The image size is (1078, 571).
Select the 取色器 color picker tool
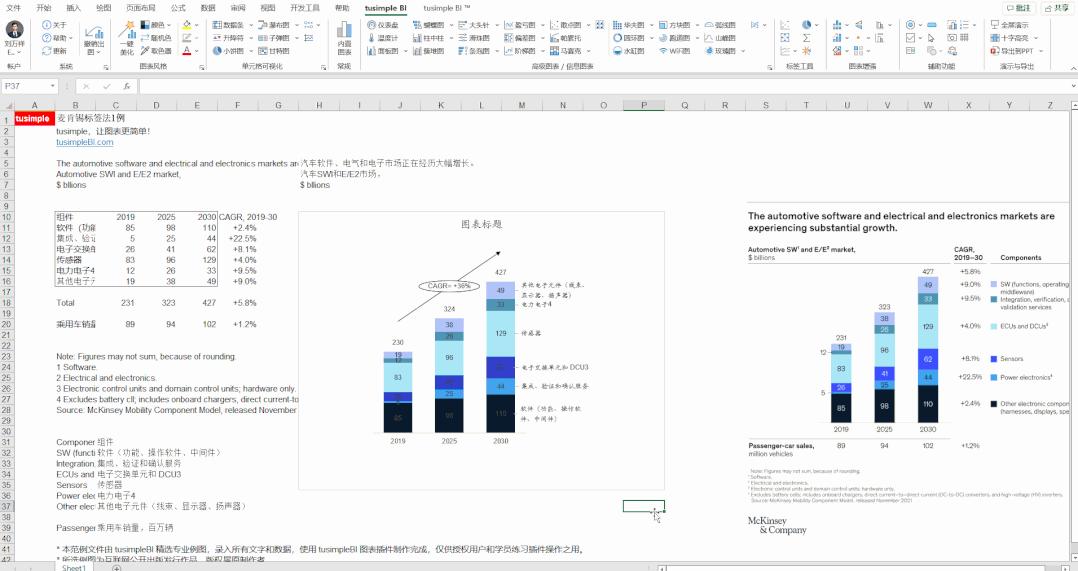(156, 51)
